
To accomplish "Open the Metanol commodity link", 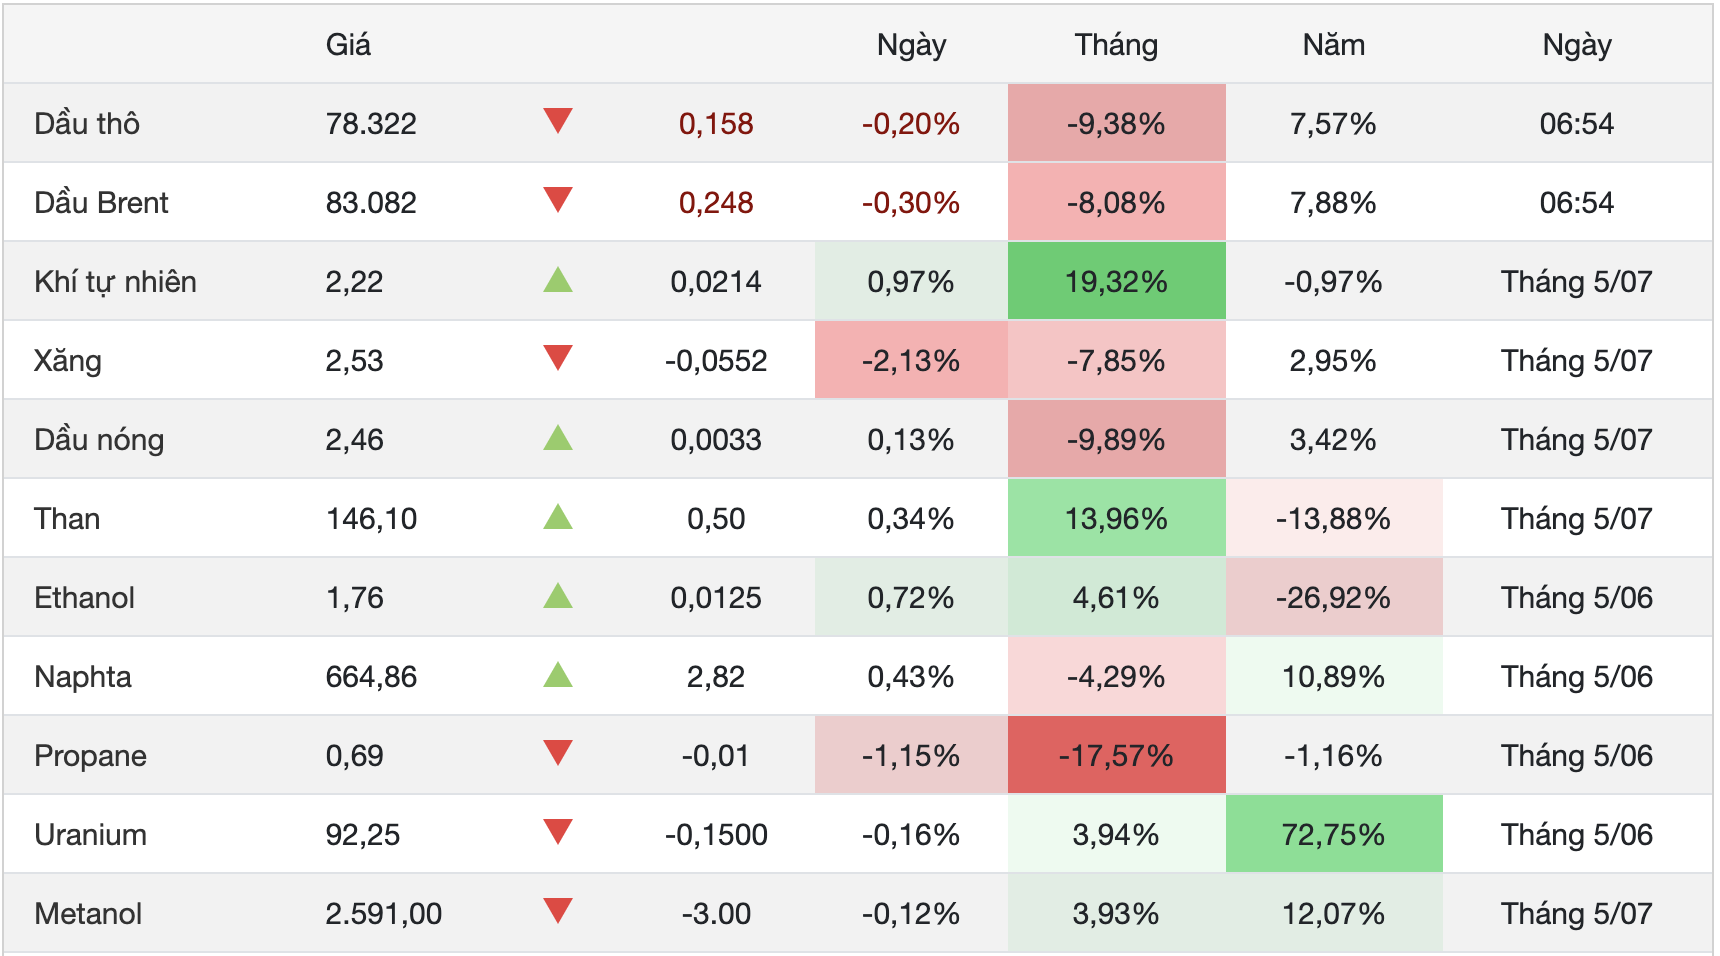I will point(88,914).
